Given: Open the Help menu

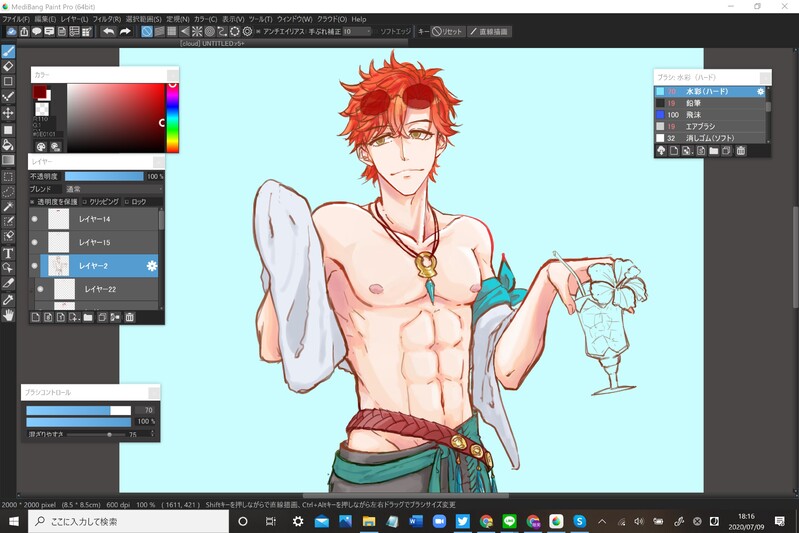Looking at the screenshot, I should tap(359, 19).
